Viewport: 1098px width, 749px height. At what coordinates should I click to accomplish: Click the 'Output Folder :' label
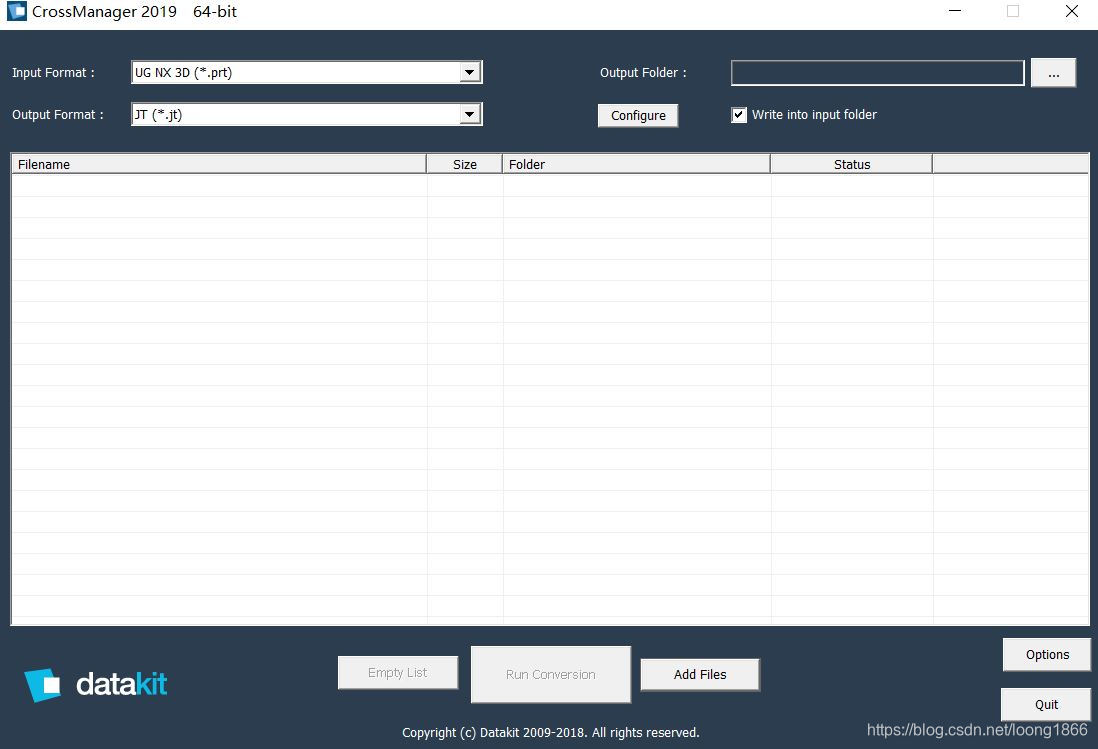coord(643,73)
